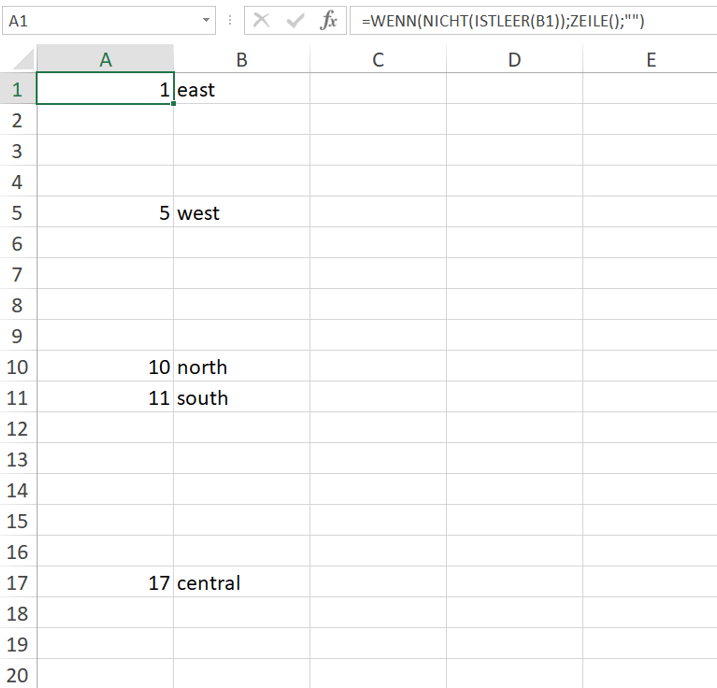Click cell A11 containing 11
Viewport: 717px width, 688px height.
point(105,397)
